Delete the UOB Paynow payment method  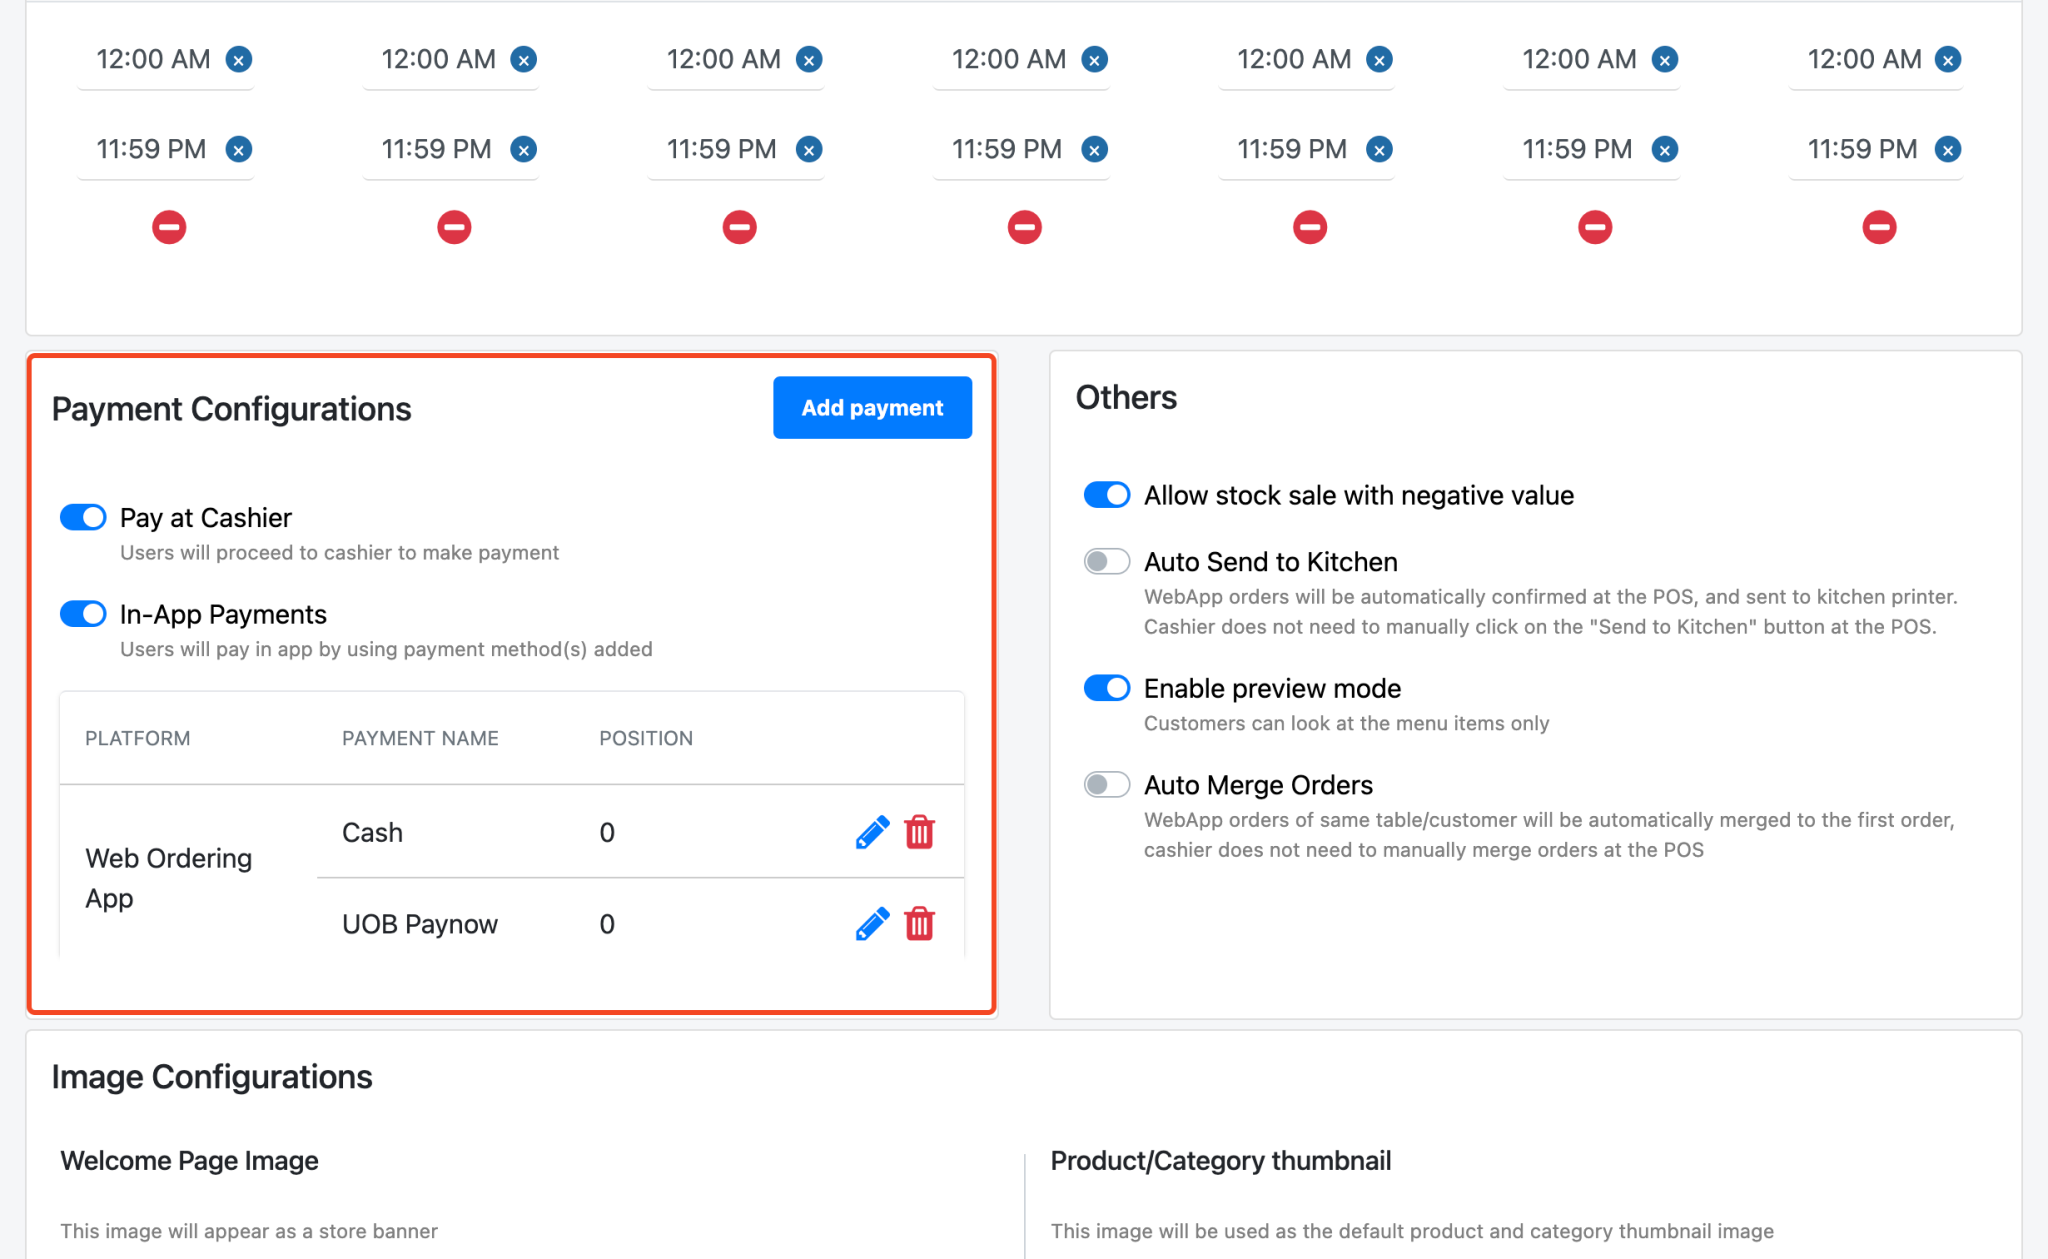click(x=920, y=924)
